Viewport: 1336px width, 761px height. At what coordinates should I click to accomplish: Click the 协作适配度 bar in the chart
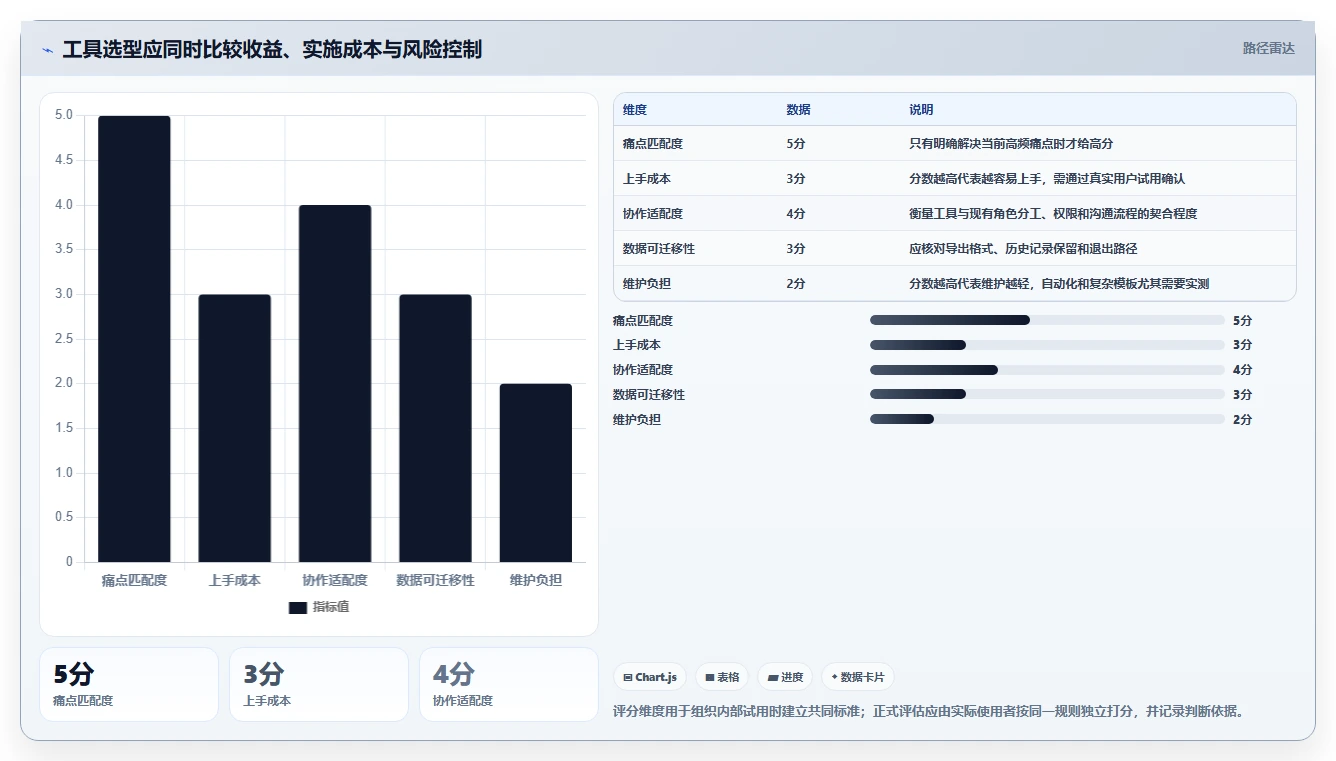point(335,384)
